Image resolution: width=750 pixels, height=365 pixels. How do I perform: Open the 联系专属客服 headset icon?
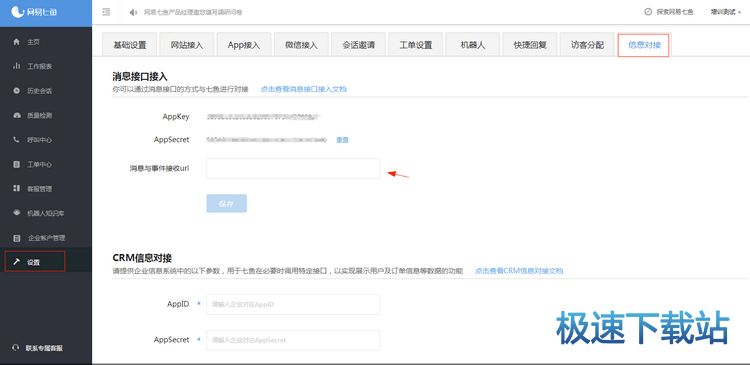[16, 348]
